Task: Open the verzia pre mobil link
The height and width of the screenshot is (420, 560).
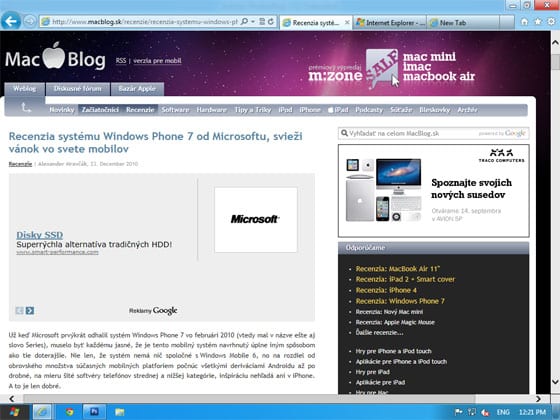Action: (x=157, y=60)
